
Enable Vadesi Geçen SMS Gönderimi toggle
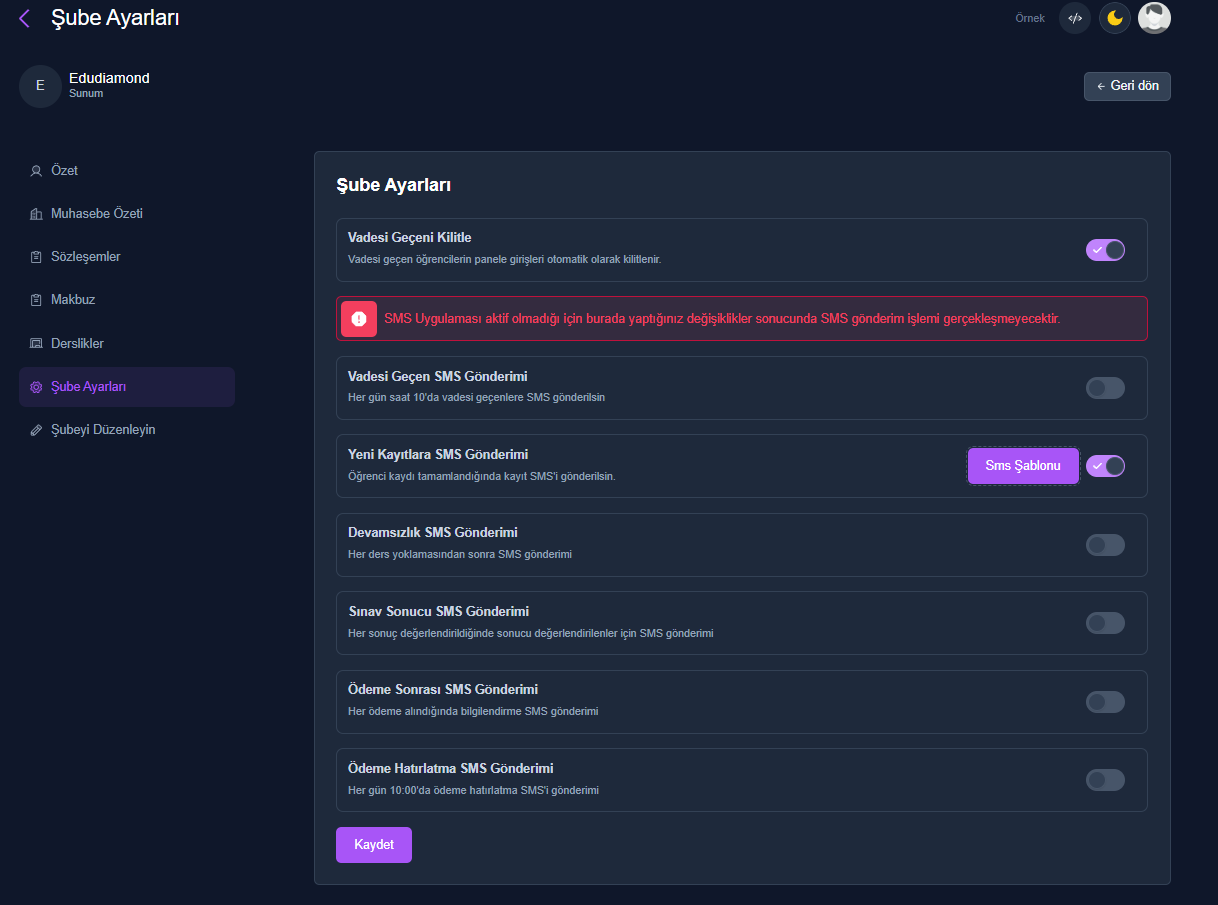pyautogui.click(x=1105, y=388)
